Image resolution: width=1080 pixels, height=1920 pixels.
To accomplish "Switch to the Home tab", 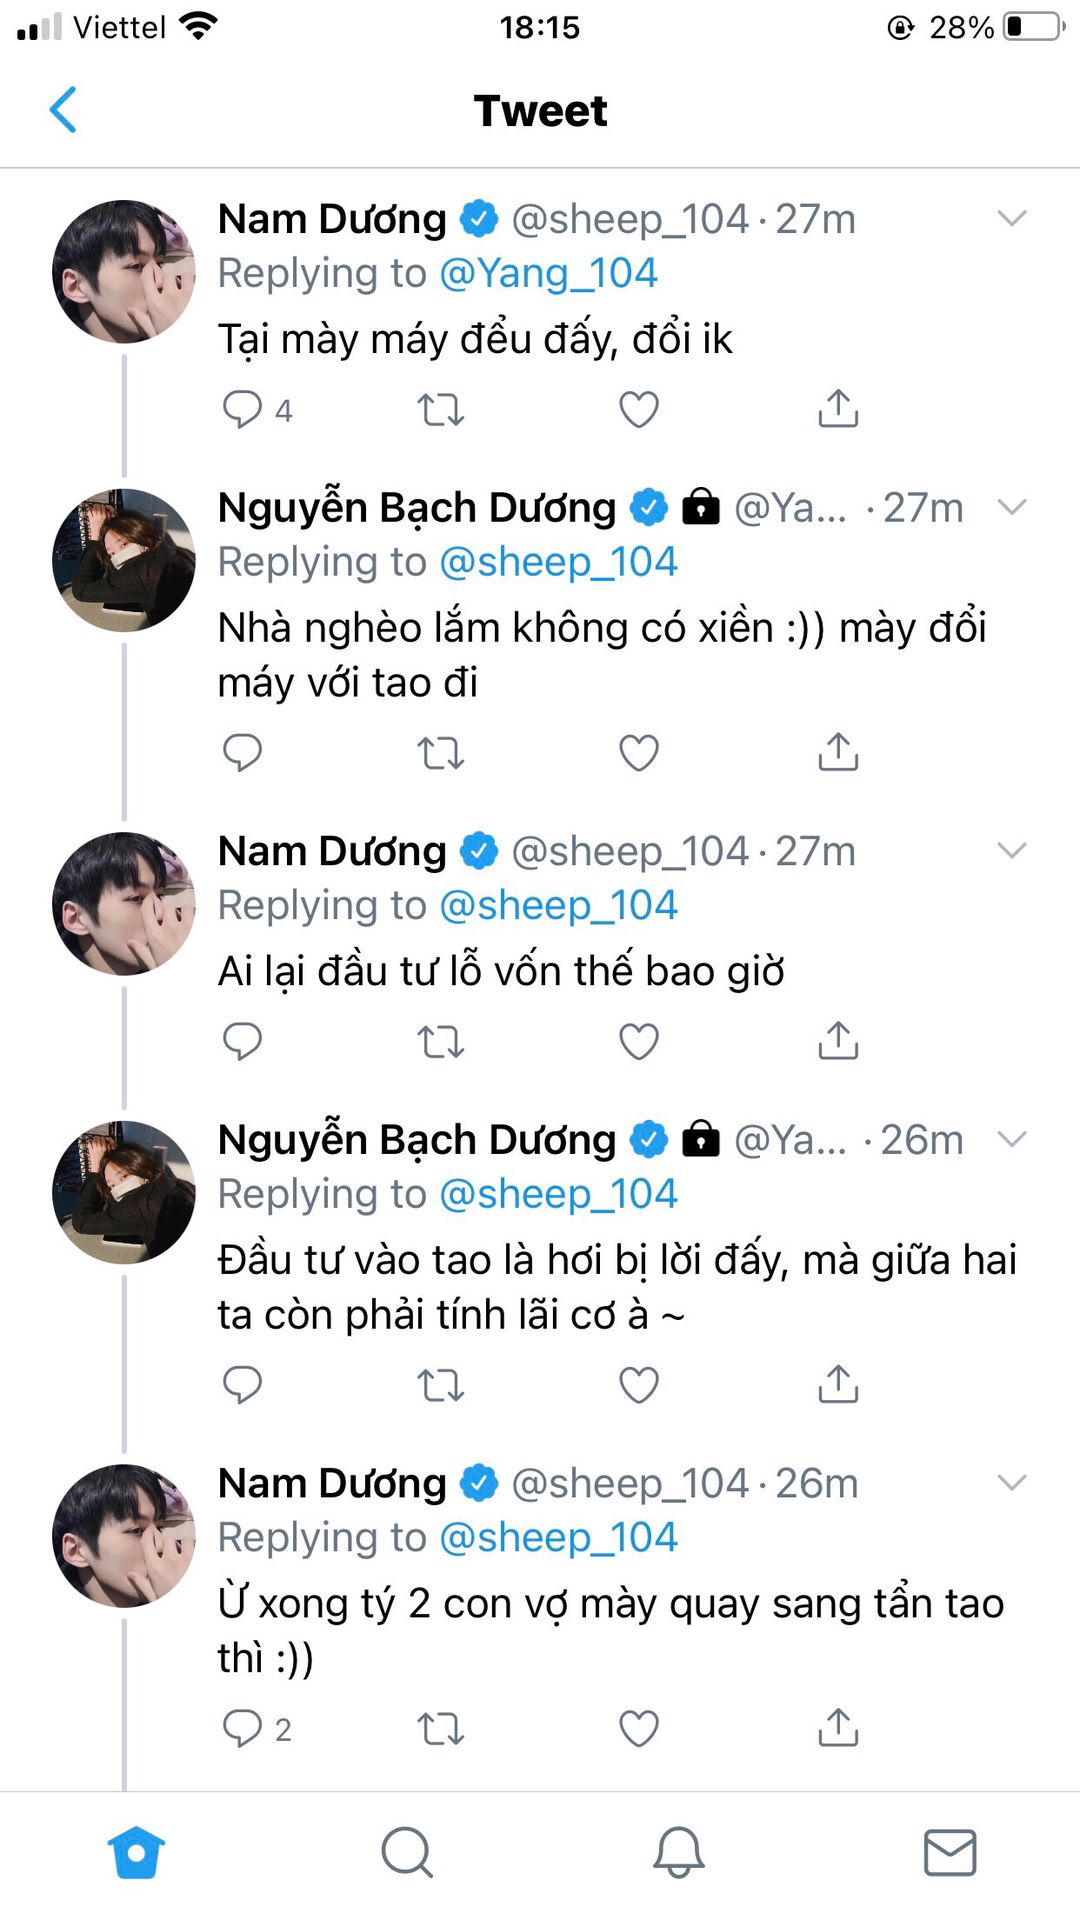I will 136,1852.
